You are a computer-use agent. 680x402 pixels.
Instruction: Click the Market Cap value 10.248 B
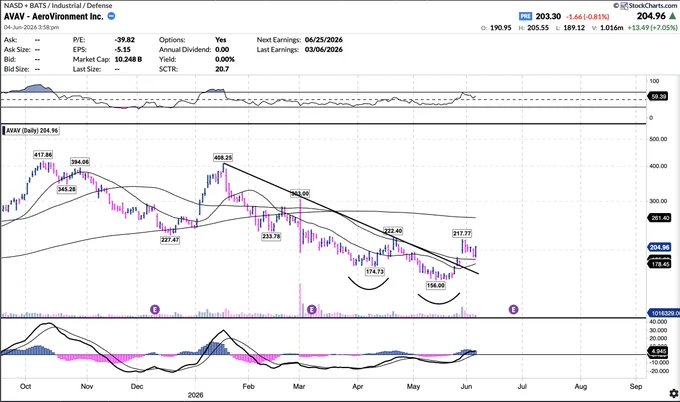point(128,59)
